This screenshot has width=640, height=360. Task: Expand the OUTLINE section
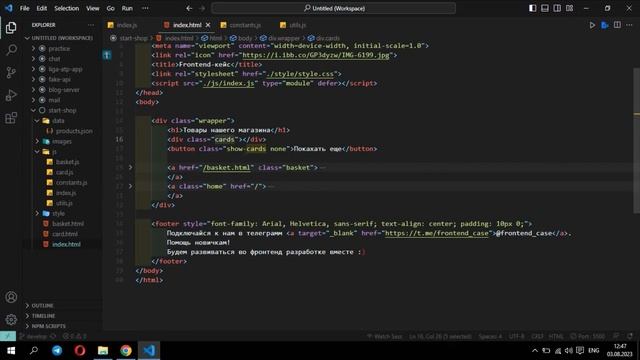click(42, 306)
